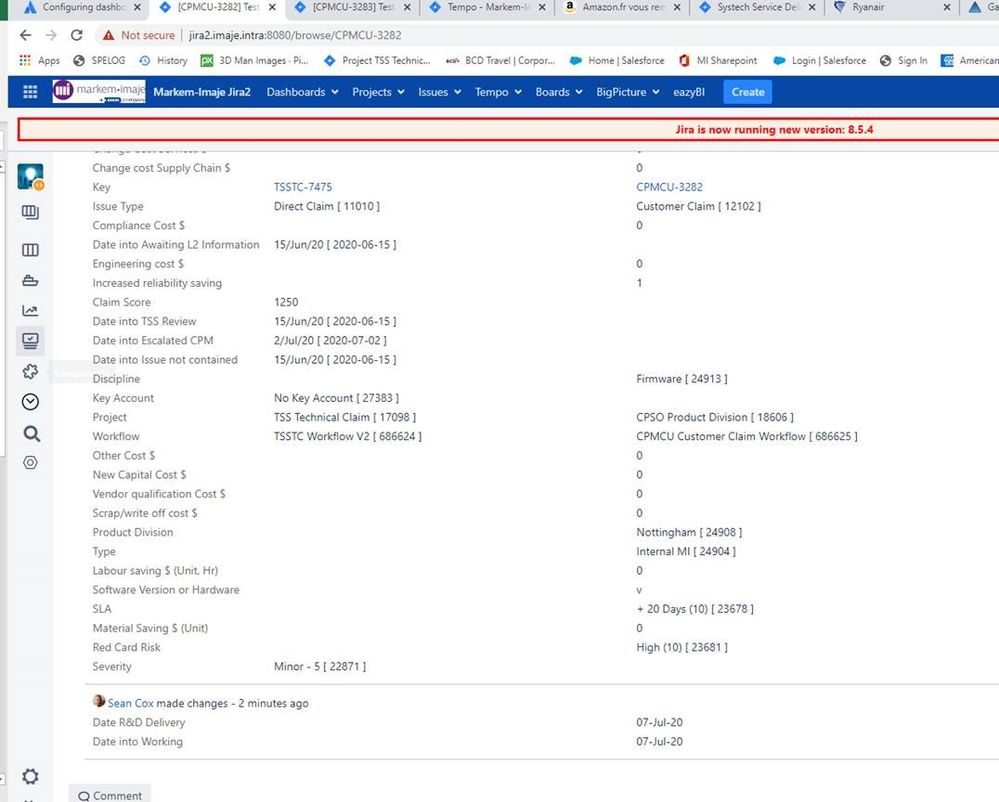Viewport: 999px width, 802px height.
Task: Select 'High (10) [ 23681 ]' value
Action: 682,647
